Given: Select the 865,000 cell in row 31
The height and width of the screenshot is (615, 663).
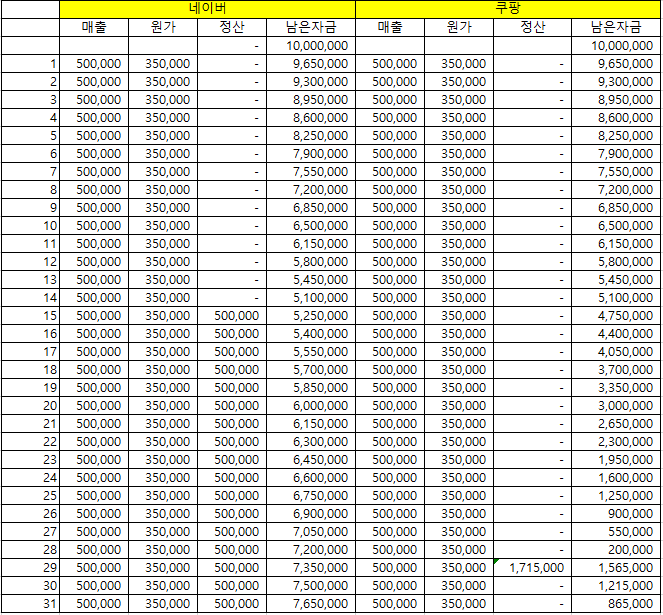Looking at the screenshot, I should pyautogui.click(x=616, y=604).
